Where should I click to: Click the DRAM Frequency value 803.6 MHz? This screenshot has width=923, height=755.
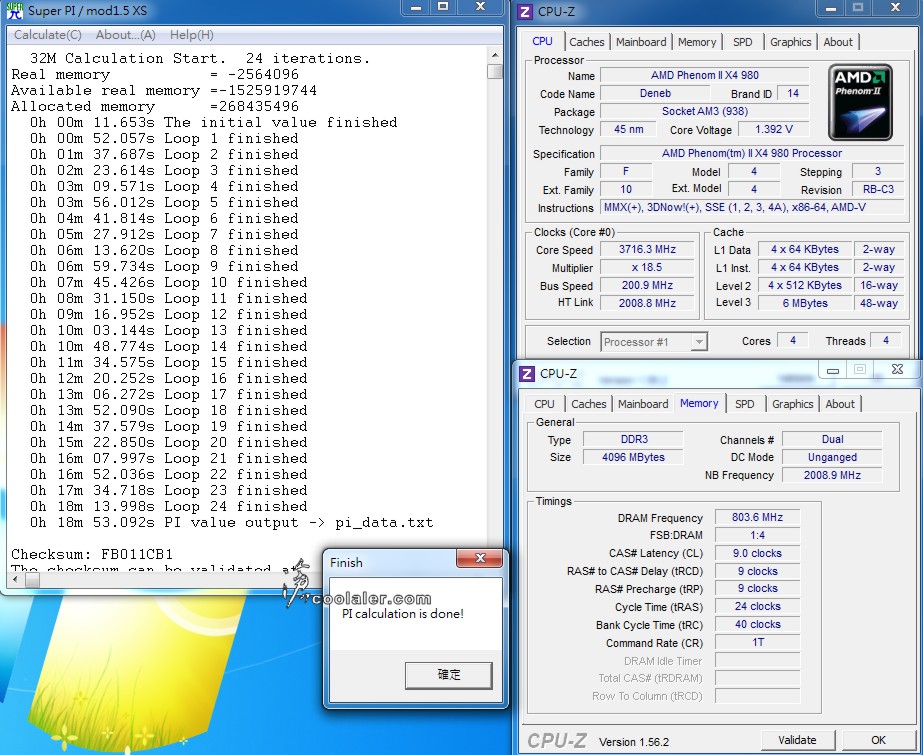(x=757, y=517)
